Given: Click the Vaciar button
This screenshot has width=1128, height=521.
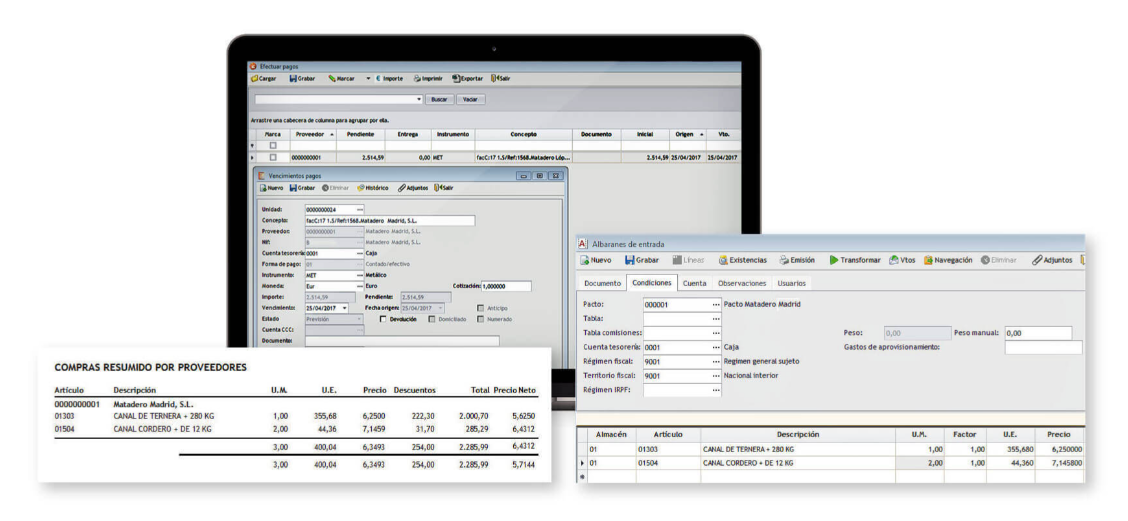Looking at the screenshot, I should 470,99.
